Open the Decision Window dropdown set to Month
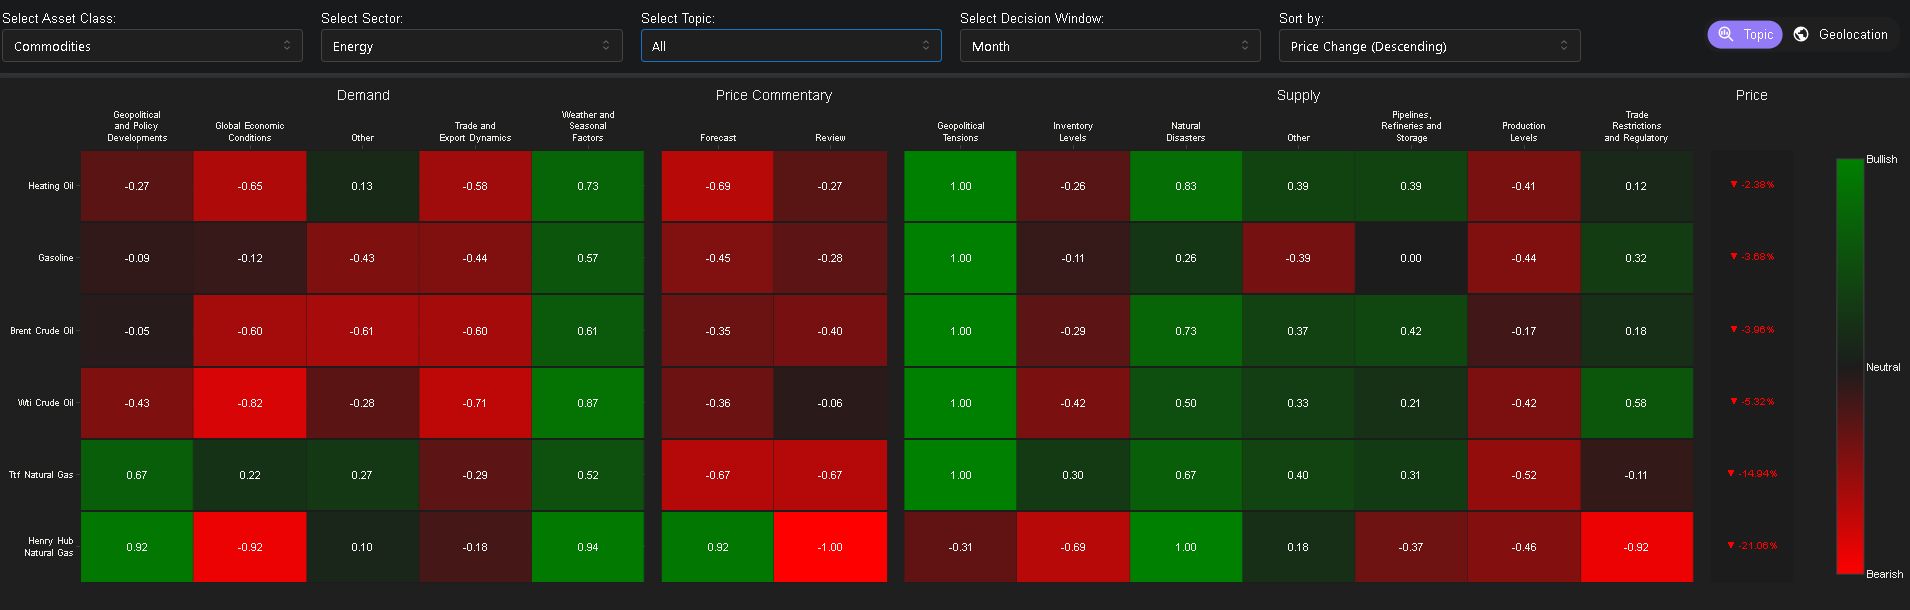This screenshot has height=610, width=1910. coord(1110,46)
